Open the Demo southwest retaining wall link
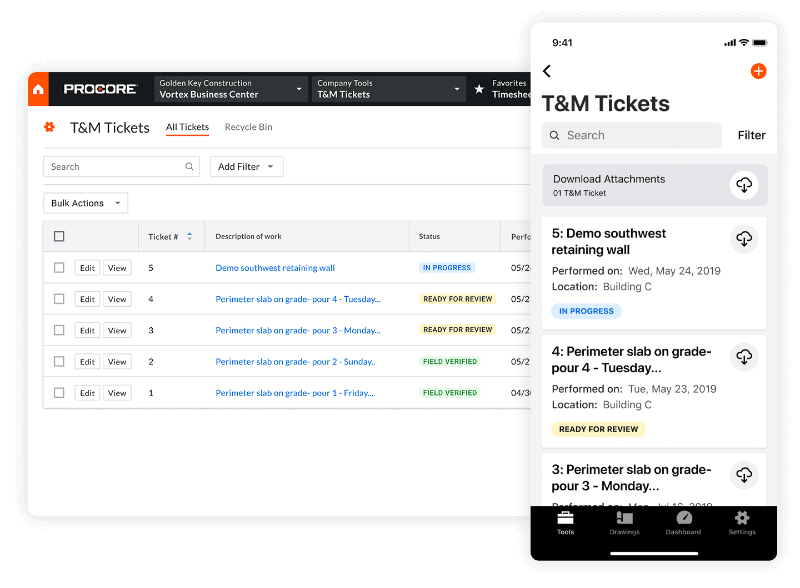Viewport: 800px width, 588px height. point(275,268)
